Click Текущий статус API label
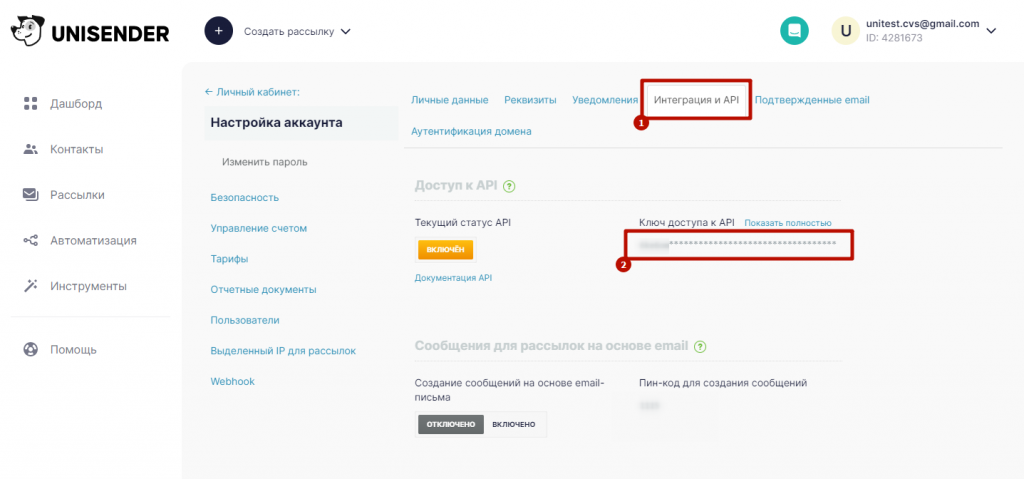The image size is (1024, 479). (x=462, y=223)
